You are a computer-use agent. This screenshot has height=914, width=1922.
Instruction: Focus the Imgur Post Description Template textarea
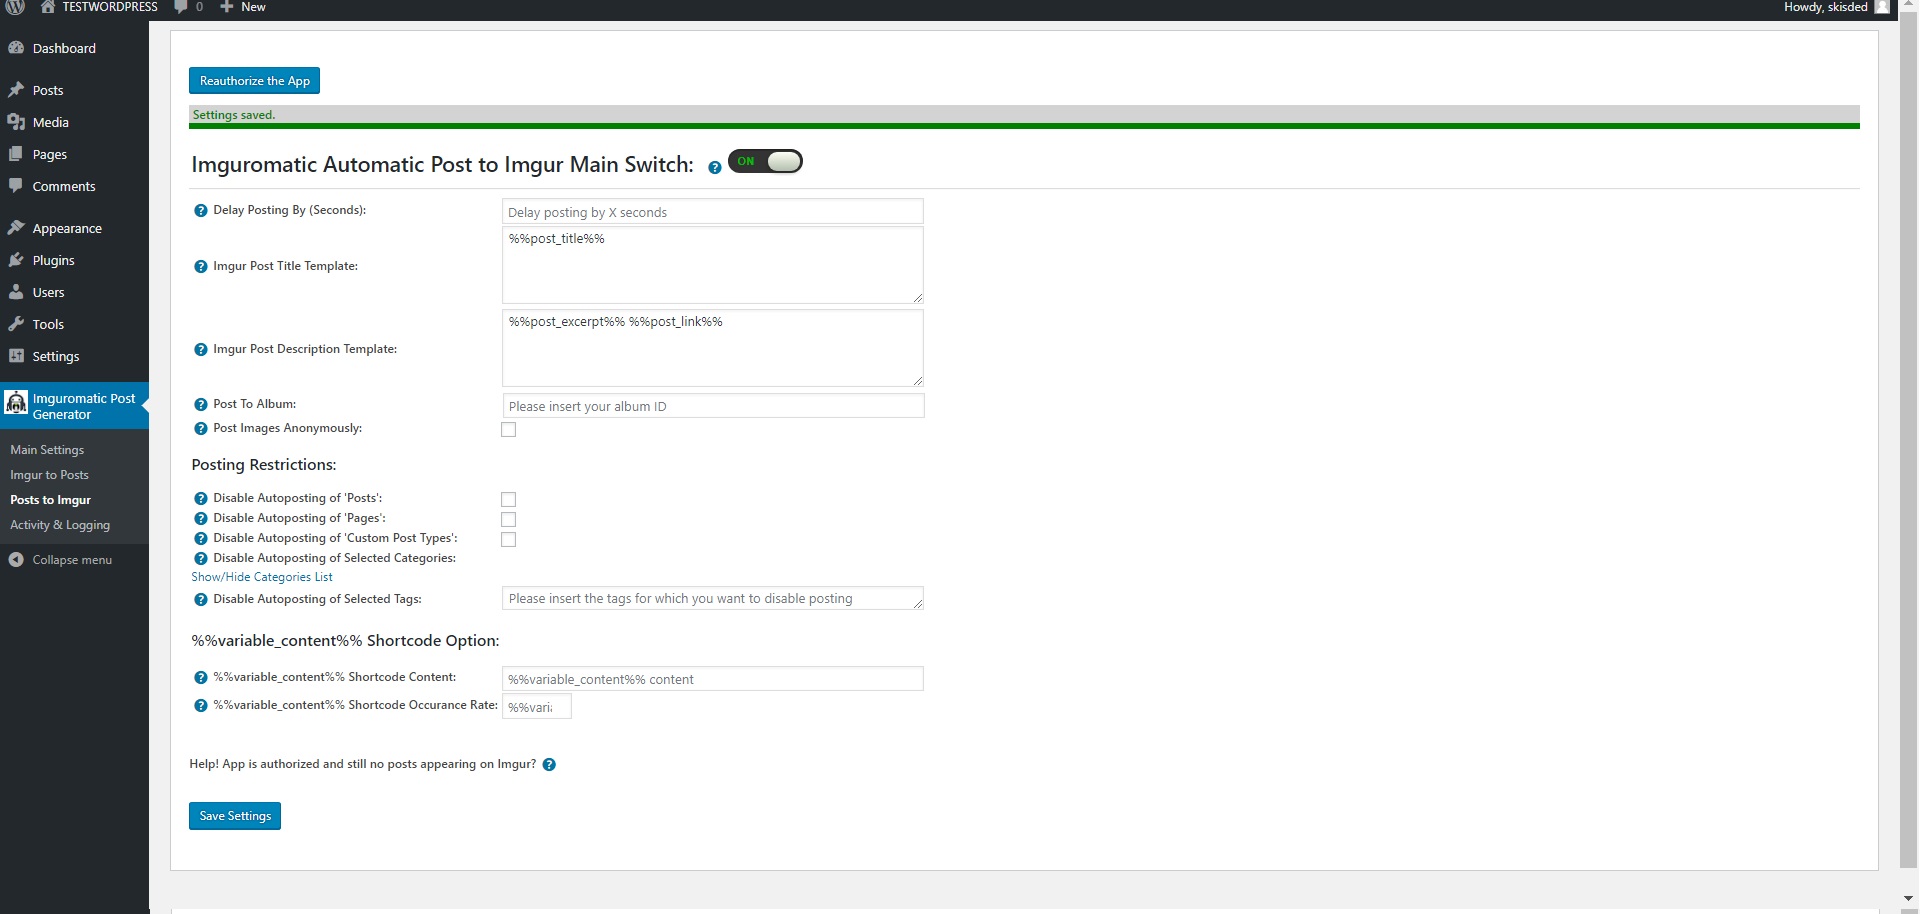click(712, 348)
